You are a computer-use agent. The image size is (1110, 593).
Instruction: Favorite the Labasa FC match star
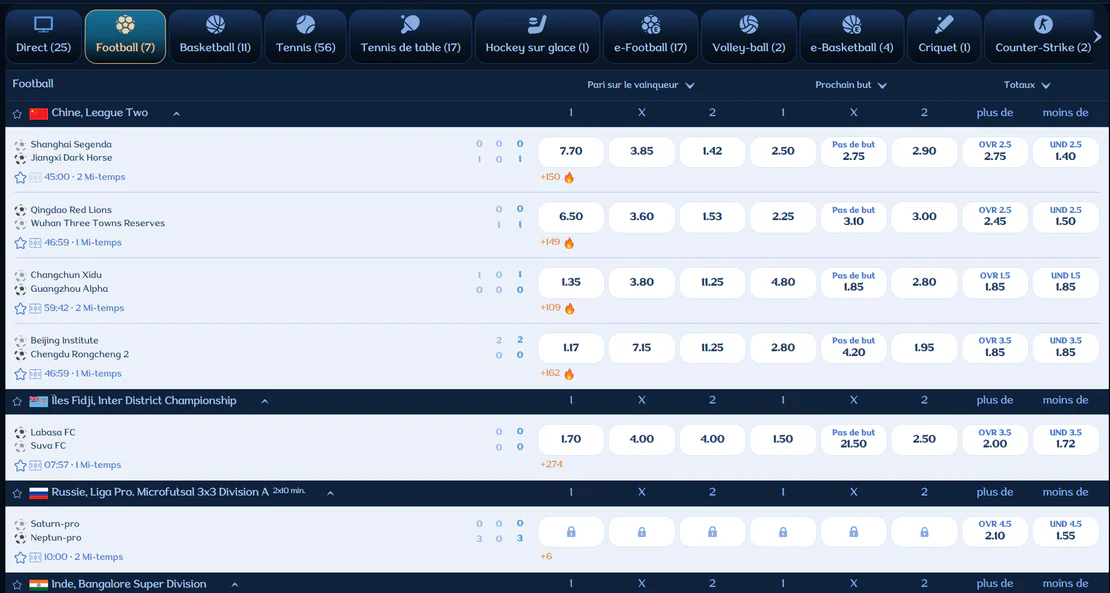[x=20, y=466]
